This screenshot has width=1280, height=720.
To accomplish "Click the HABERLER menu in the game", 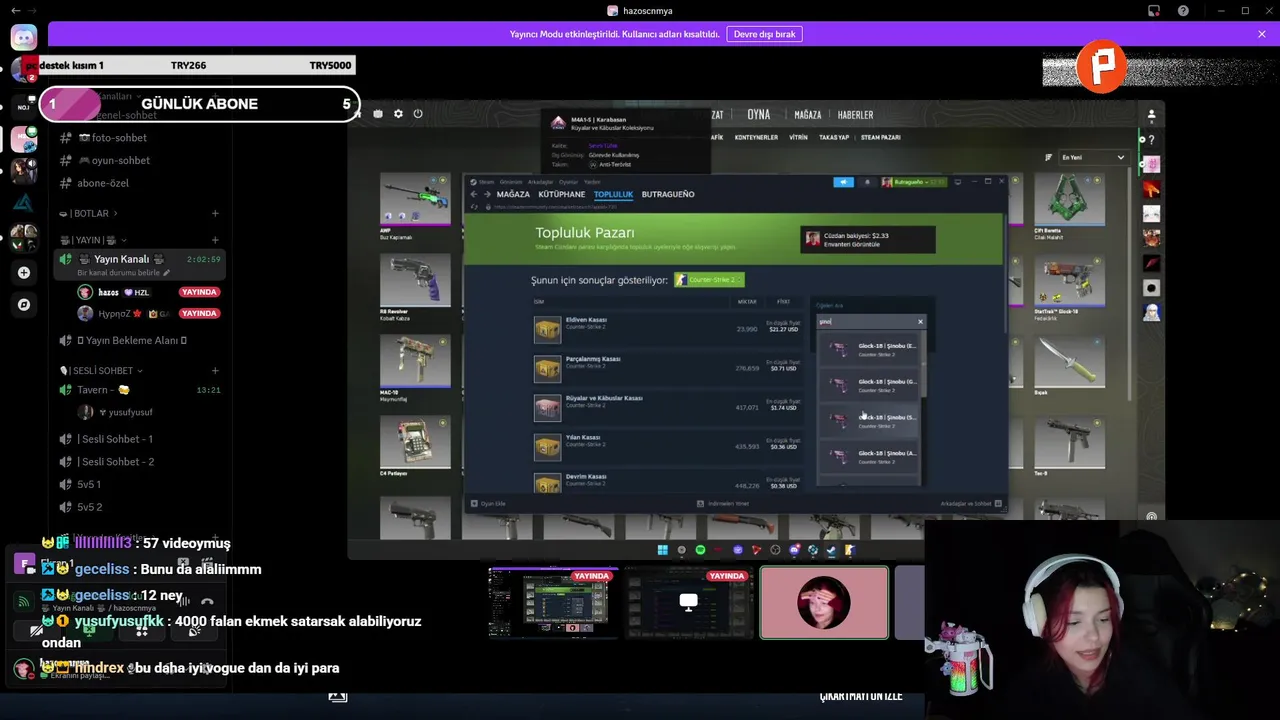I will click(855, 115).
